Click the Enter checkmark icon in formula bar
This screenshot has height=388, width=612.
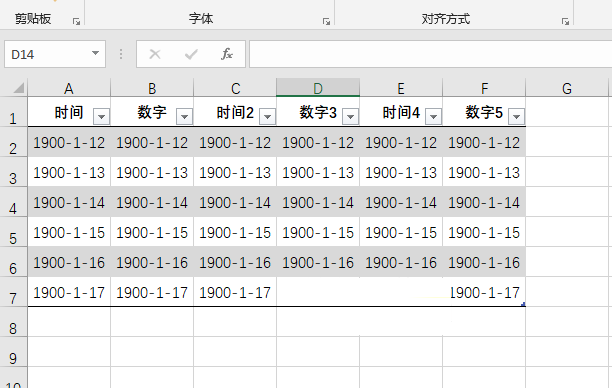(x=191, y=54)
